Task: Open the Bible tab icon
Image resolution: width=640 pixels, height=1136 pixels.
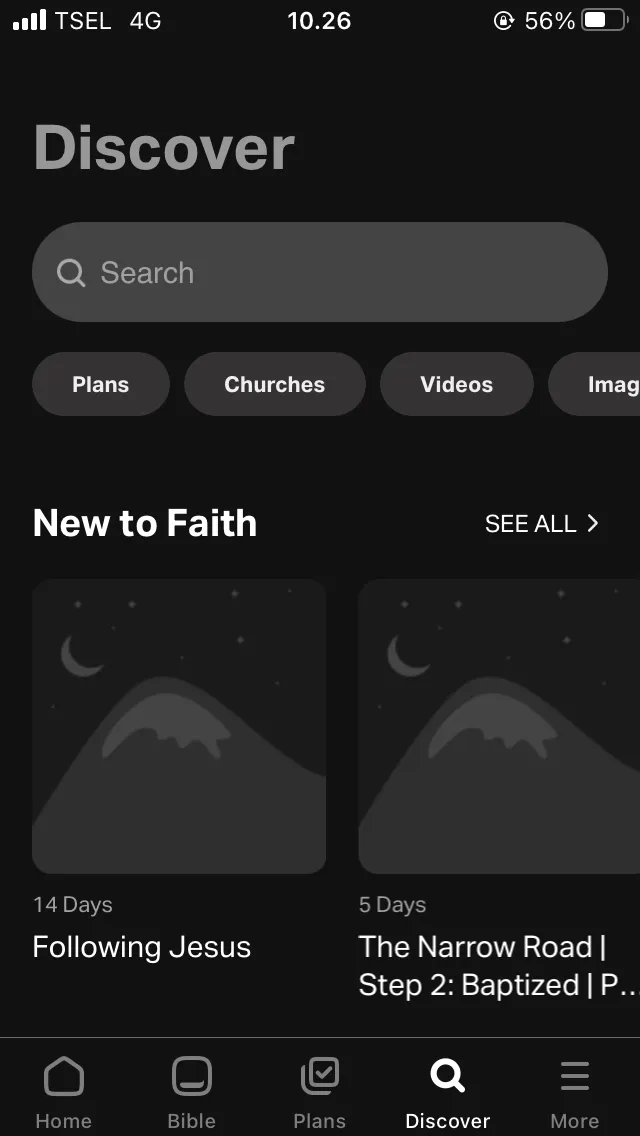Action: (191, 1076)
